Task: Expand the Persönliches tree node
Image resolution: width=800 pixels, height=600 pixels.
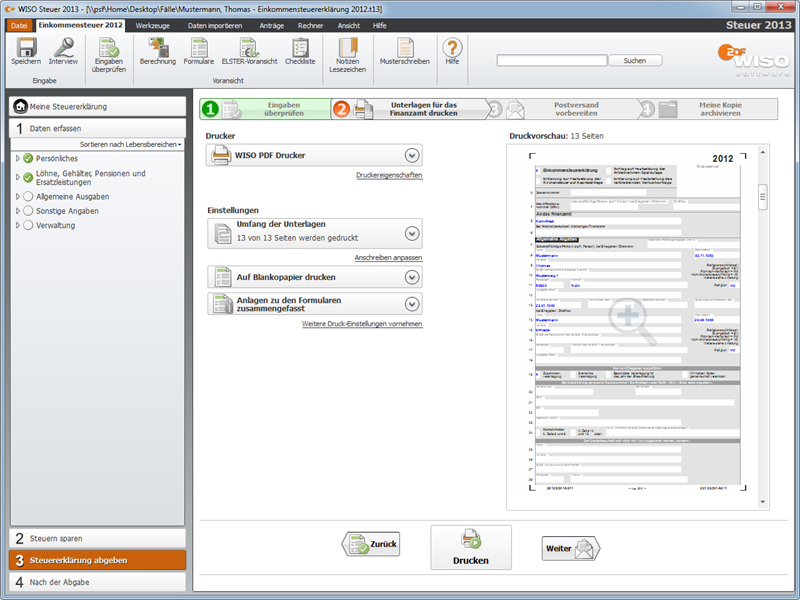Action: 18,158
